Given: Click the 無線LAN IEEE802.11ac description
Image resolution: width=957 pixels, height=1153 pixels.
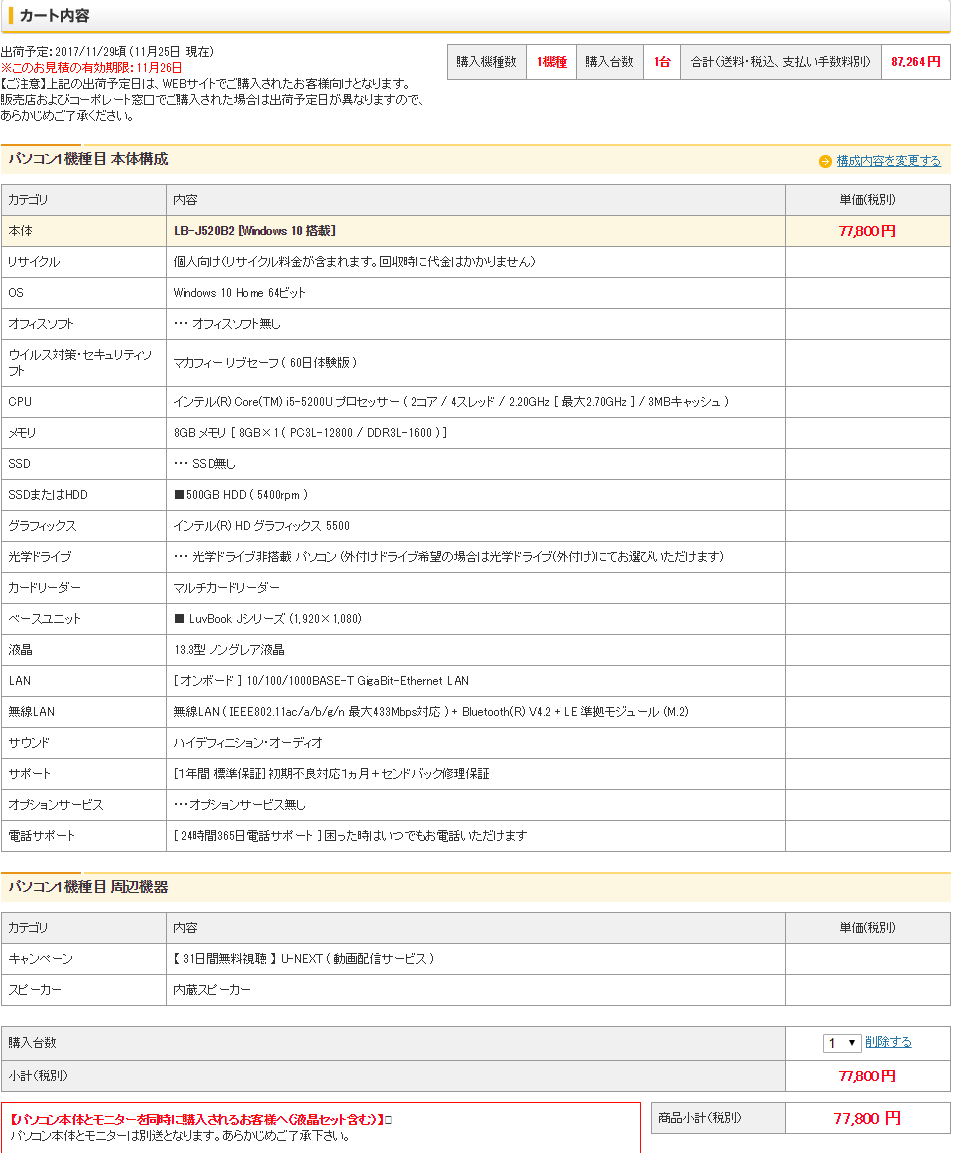Looking at the screenshot, I should [x=430, y=712].
